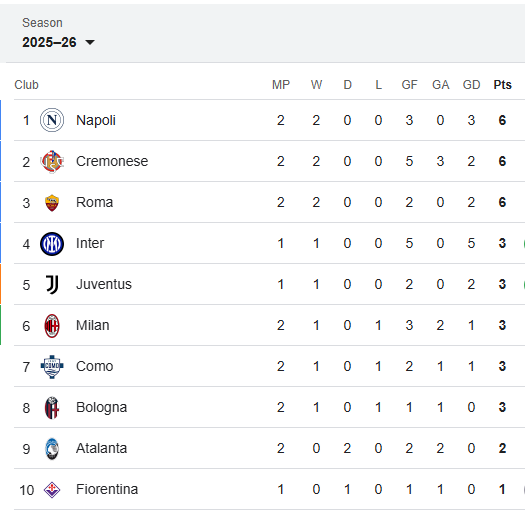
Task: Click the Milan club crest
Action: pos(52,325)
